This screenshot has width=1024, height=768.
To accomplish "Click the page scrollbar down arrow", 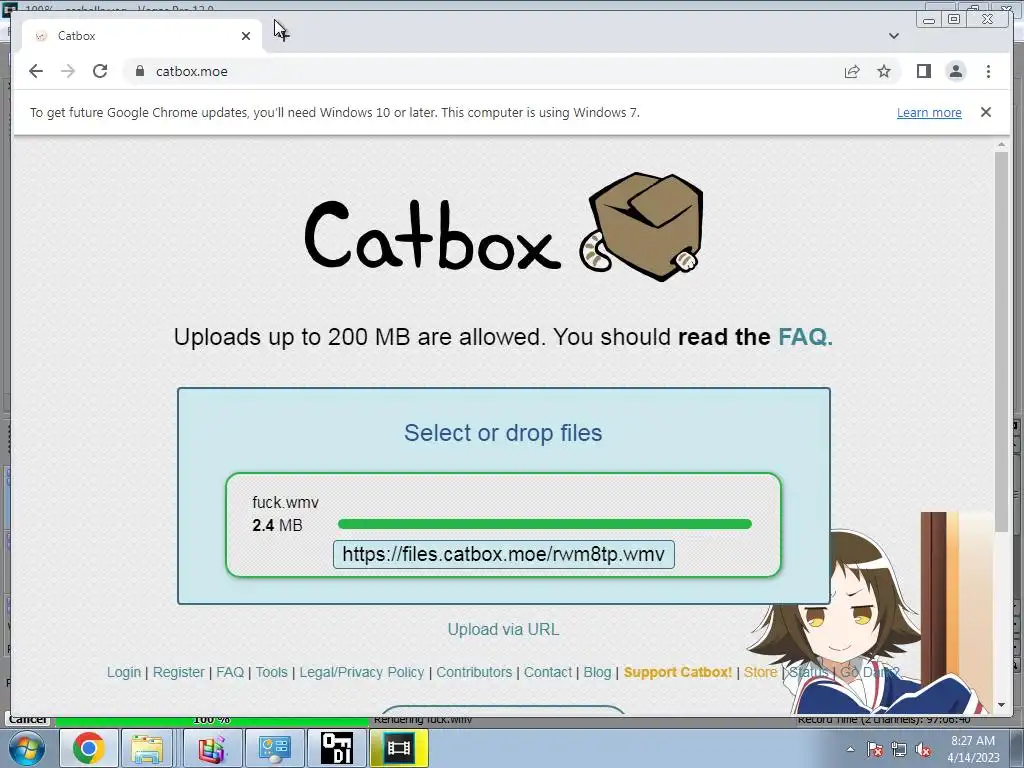I will pyautogui.click(x=1001, y=705).
